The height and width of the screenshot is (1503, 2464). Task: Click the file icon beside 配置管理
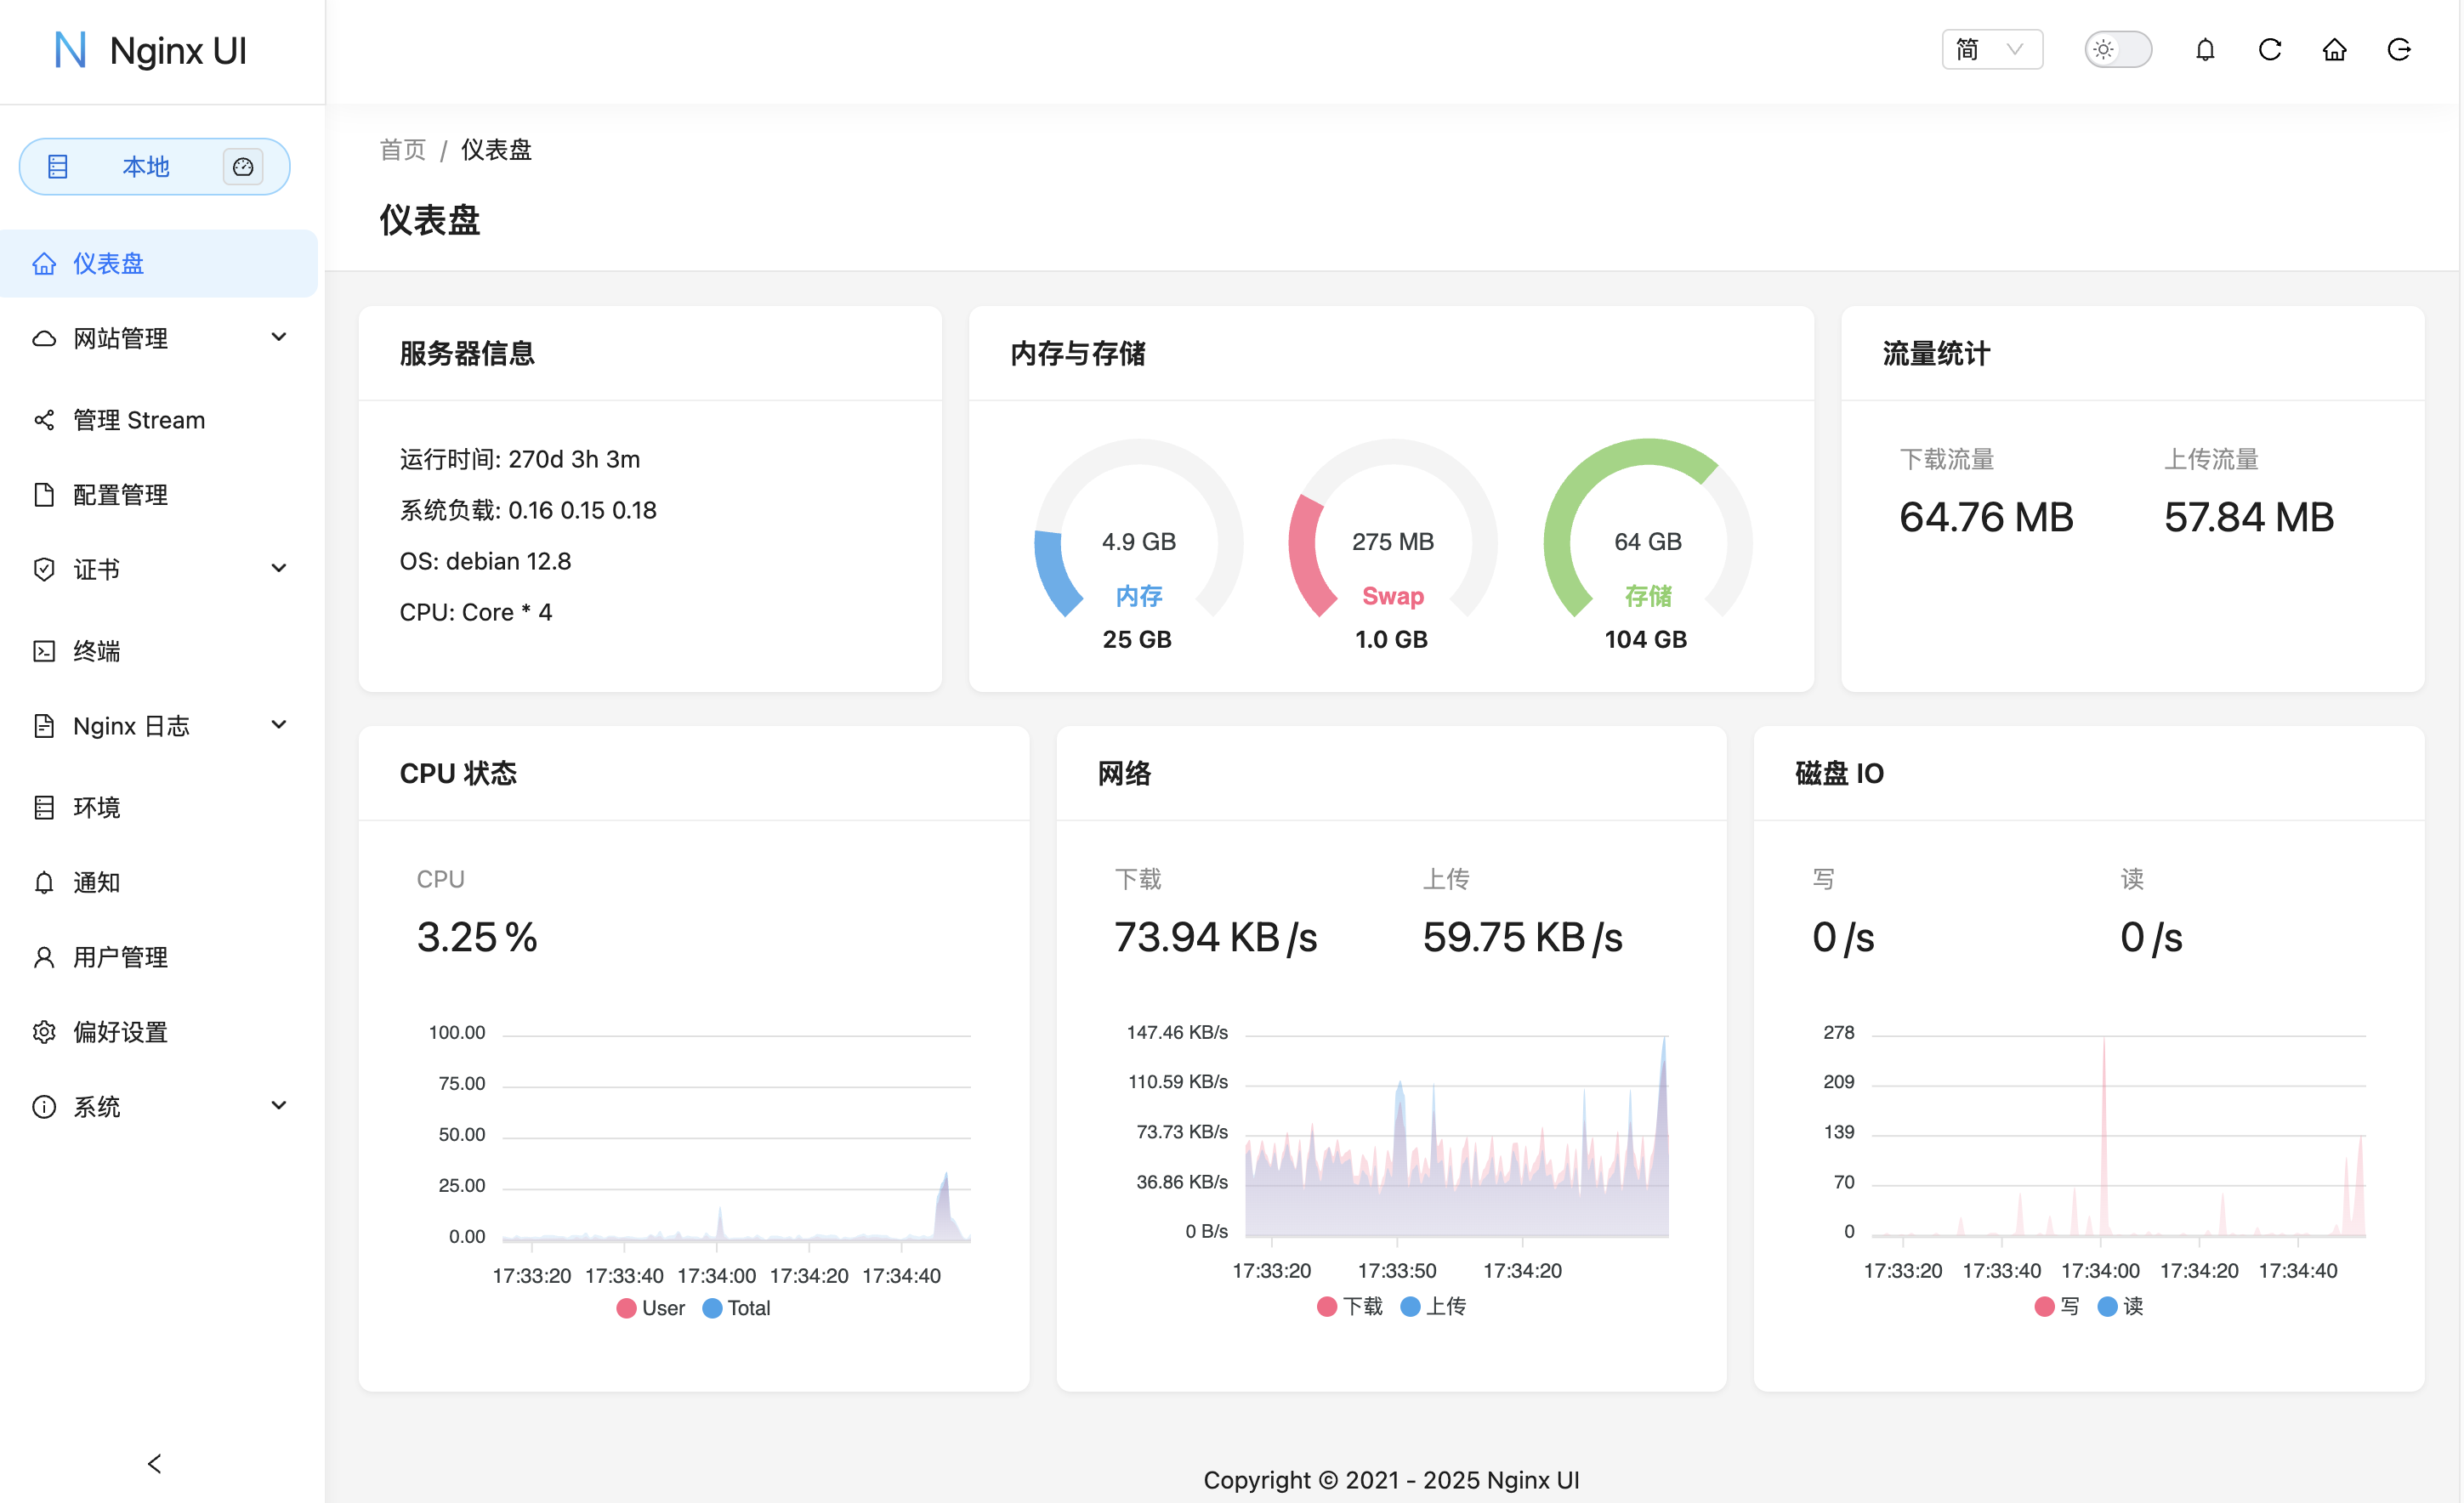point(44,495)
